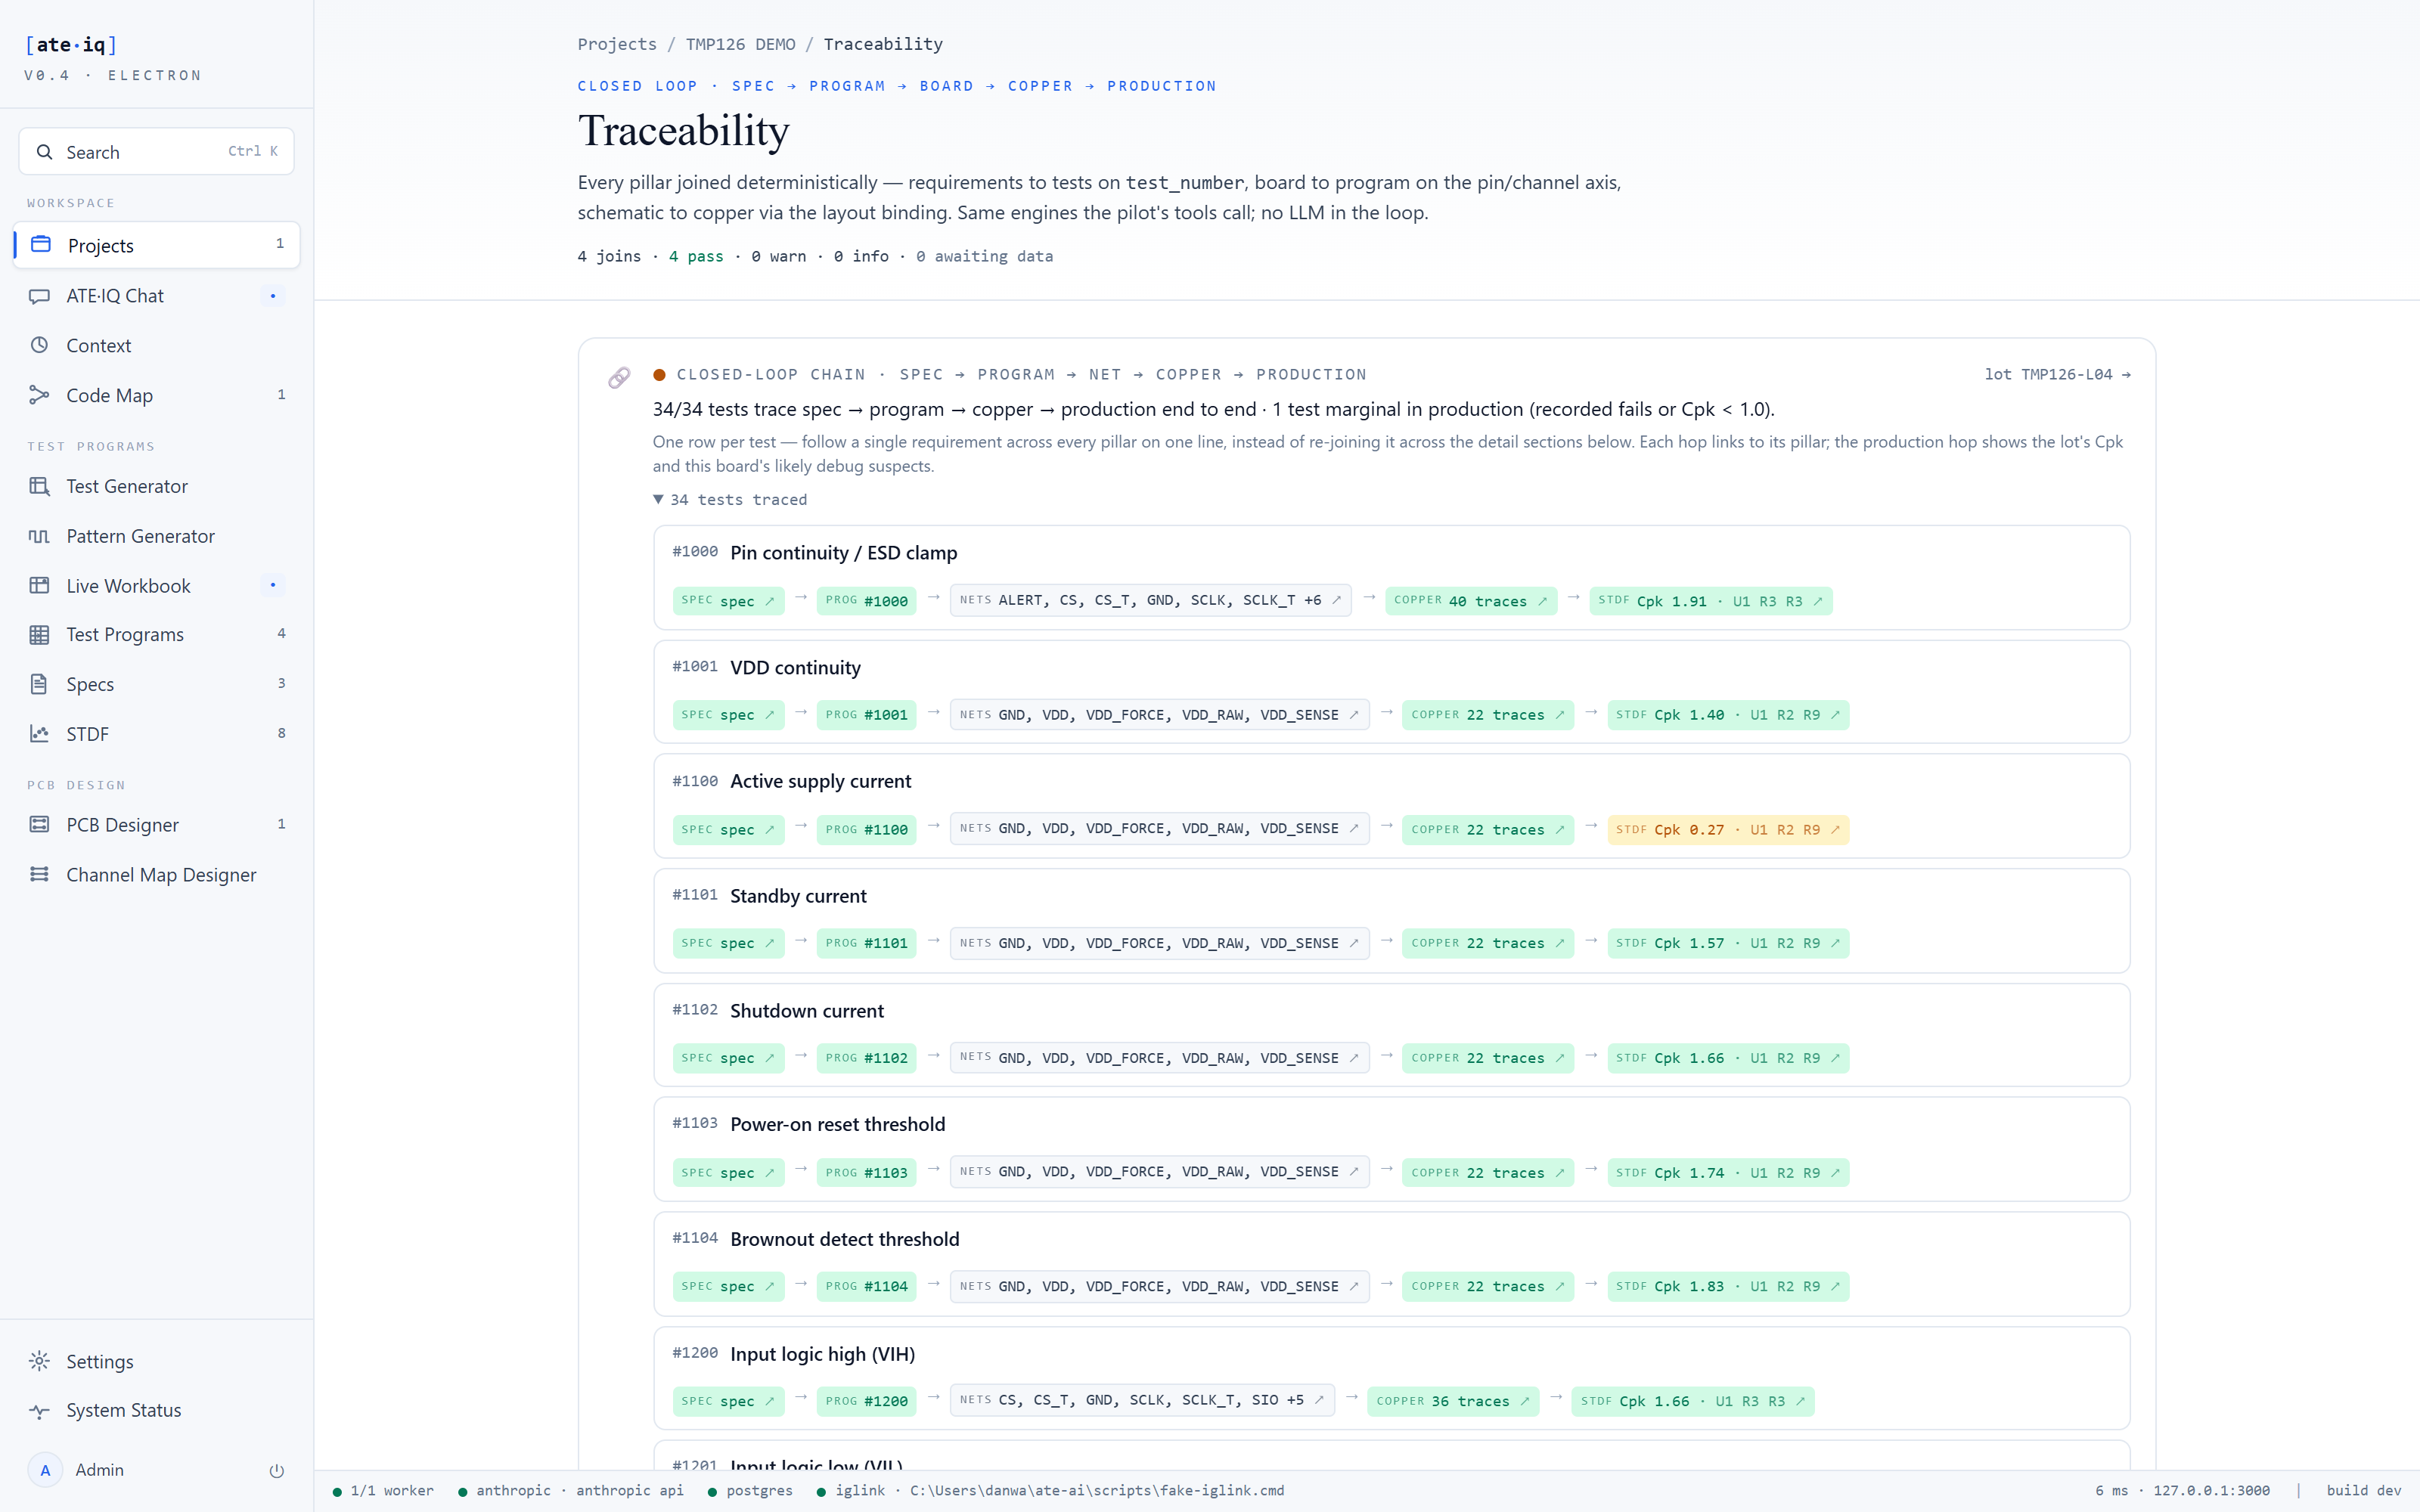Click the System Status pulse icon
Viewport: 2420px width, 1512px height.
tap(40, 1411)
